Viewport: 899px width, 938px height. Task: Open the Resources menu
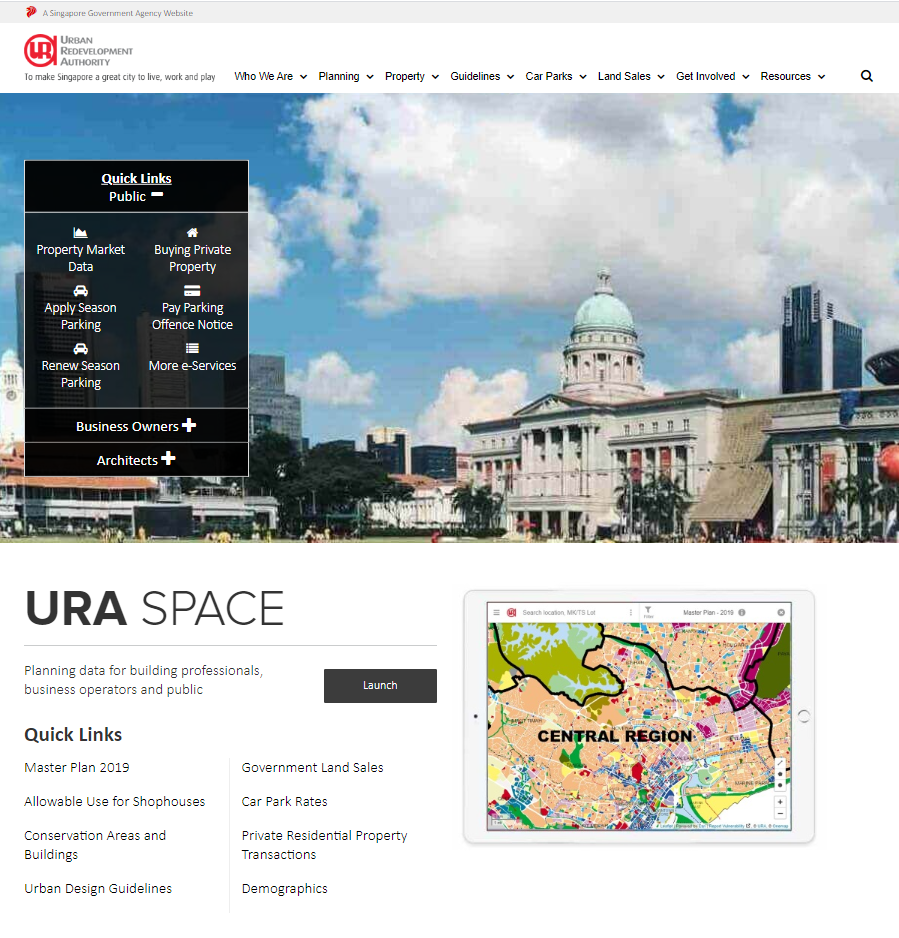pyautogui.click(x=793, y=77)
